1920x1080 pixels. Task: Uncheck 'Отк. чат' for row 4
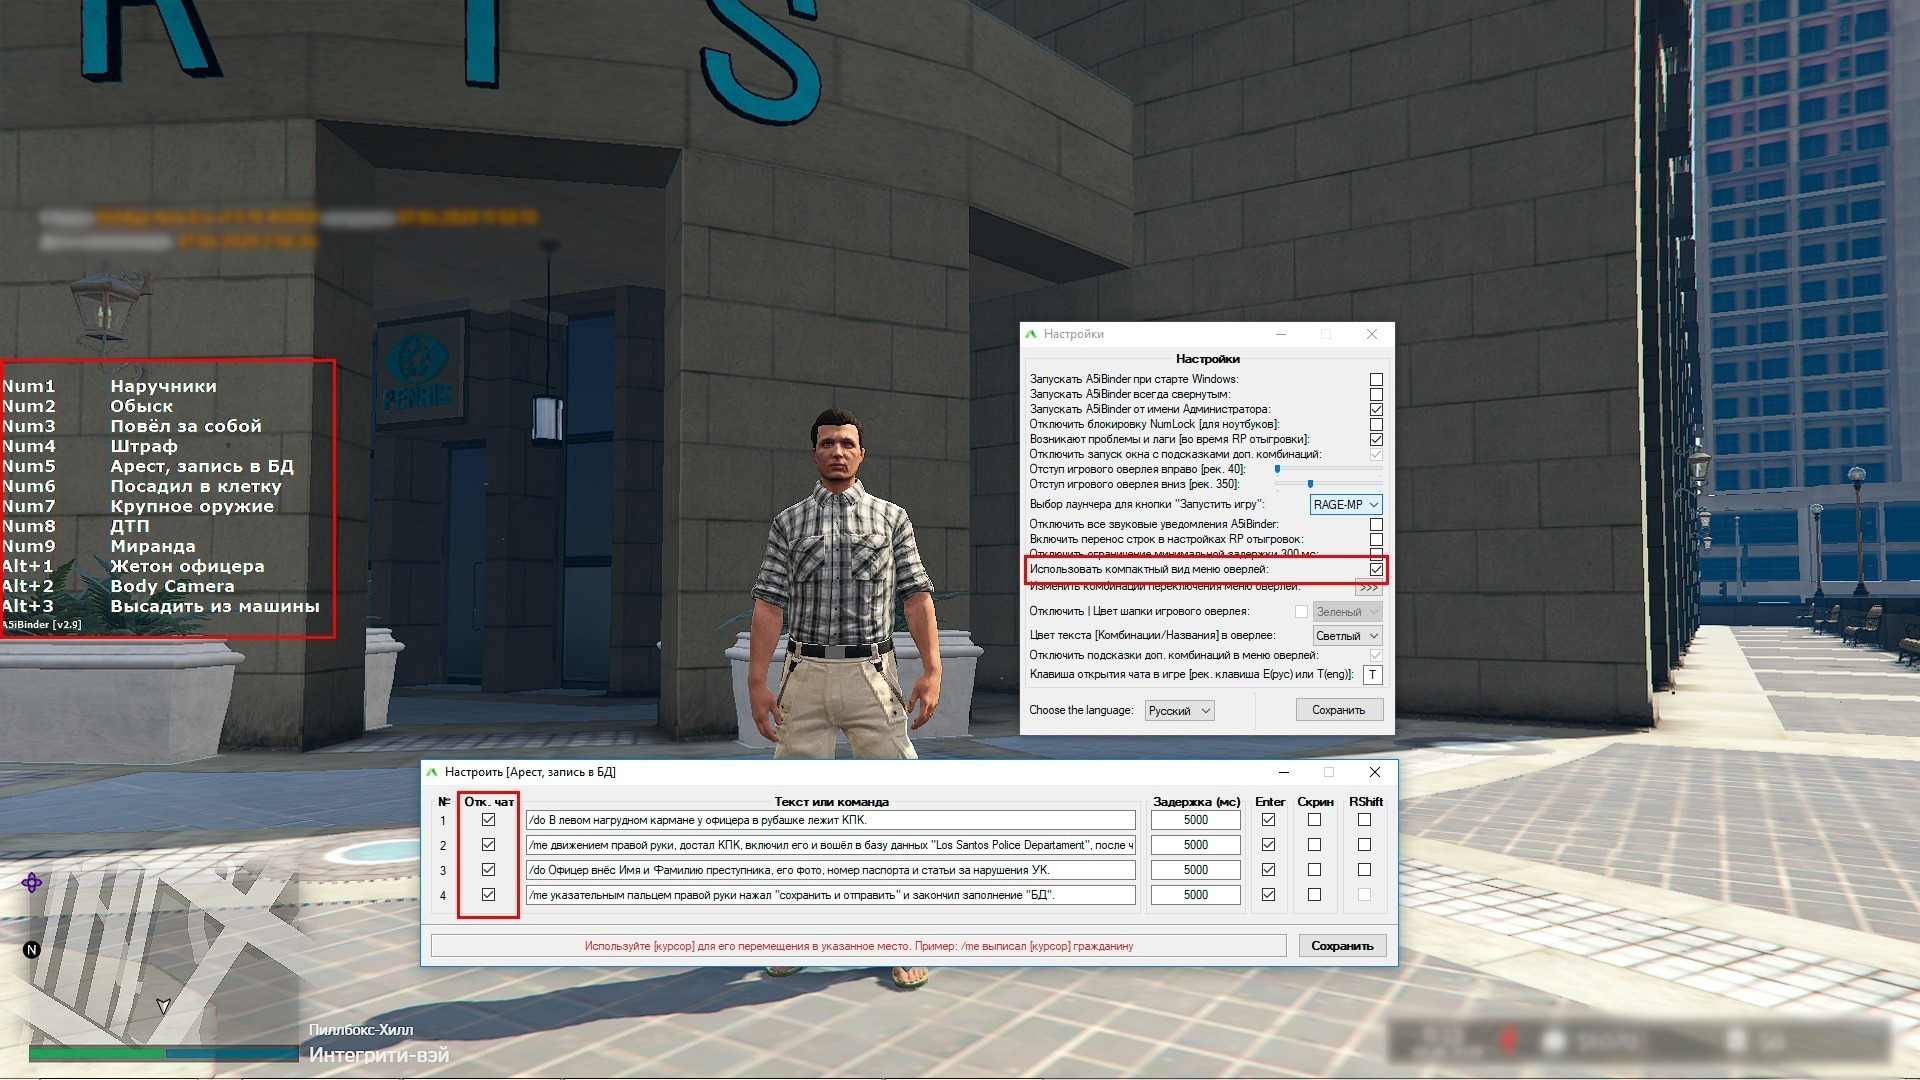click(488, 895)
